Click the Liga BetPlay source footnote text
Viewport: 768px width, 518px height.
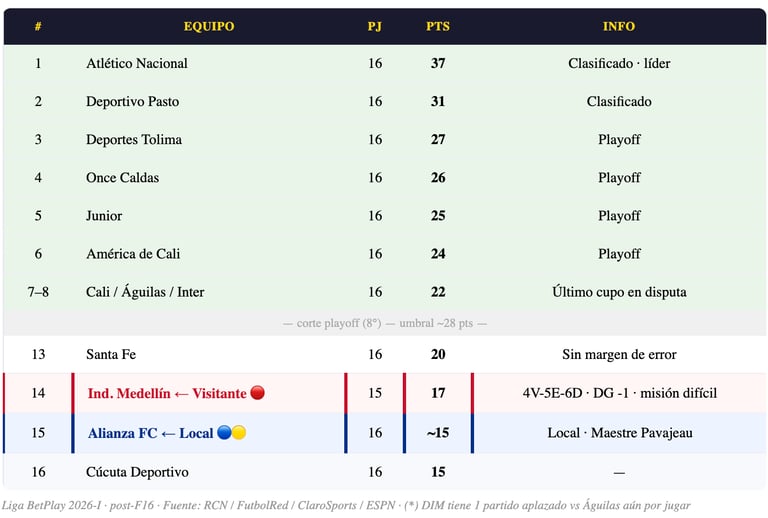click(346, 505)
